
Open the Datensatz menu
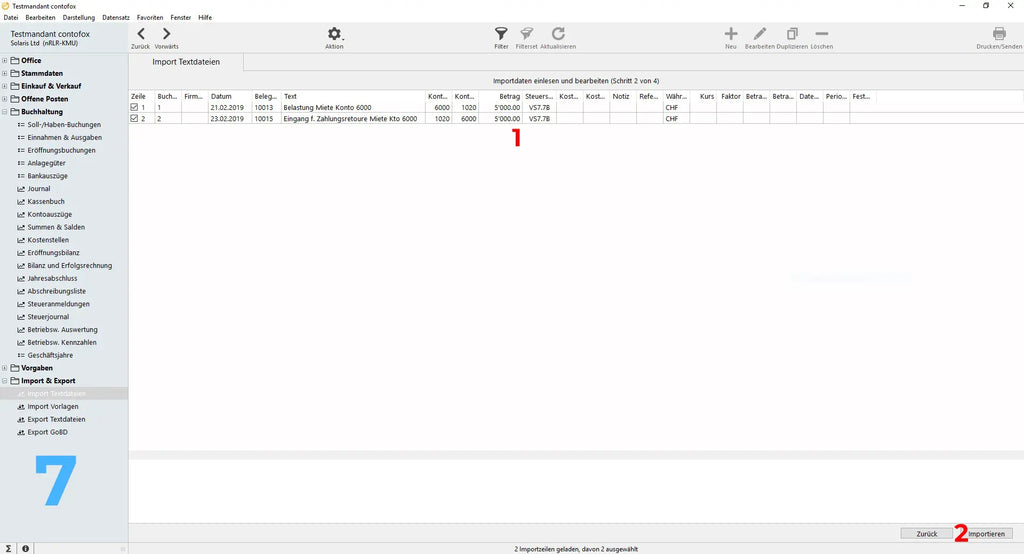click(116, 18)
